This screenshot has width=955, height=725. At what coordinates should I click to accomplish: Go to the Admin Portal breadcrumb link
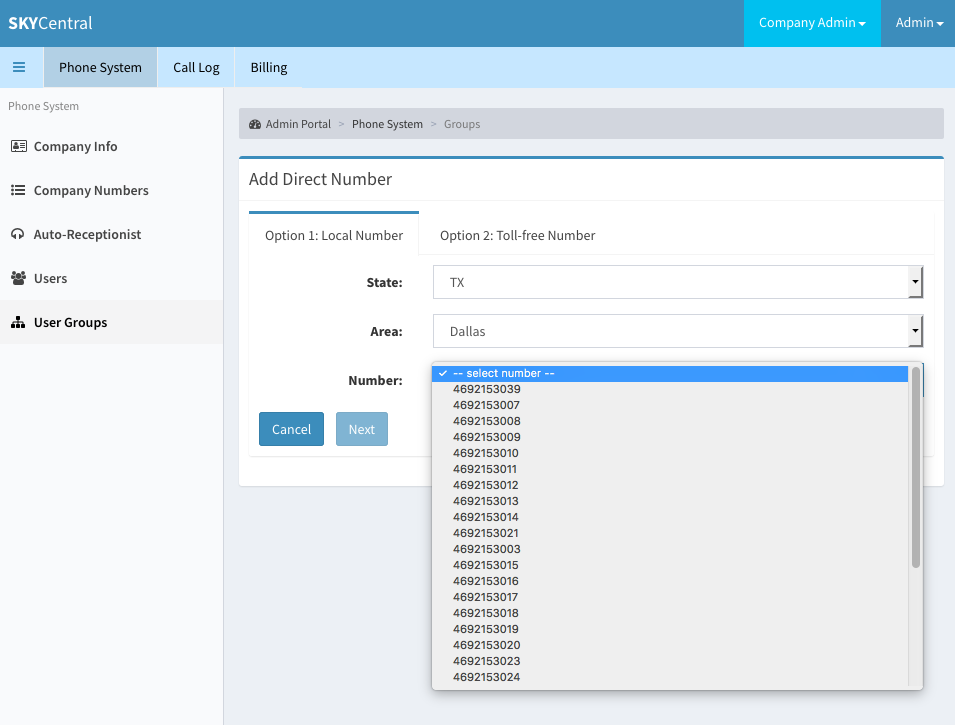click(x=298, y=124)
